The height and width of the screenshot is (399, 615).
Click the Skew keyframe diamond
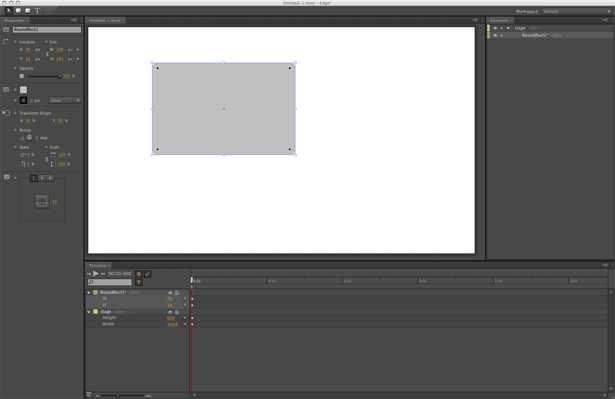15,147
